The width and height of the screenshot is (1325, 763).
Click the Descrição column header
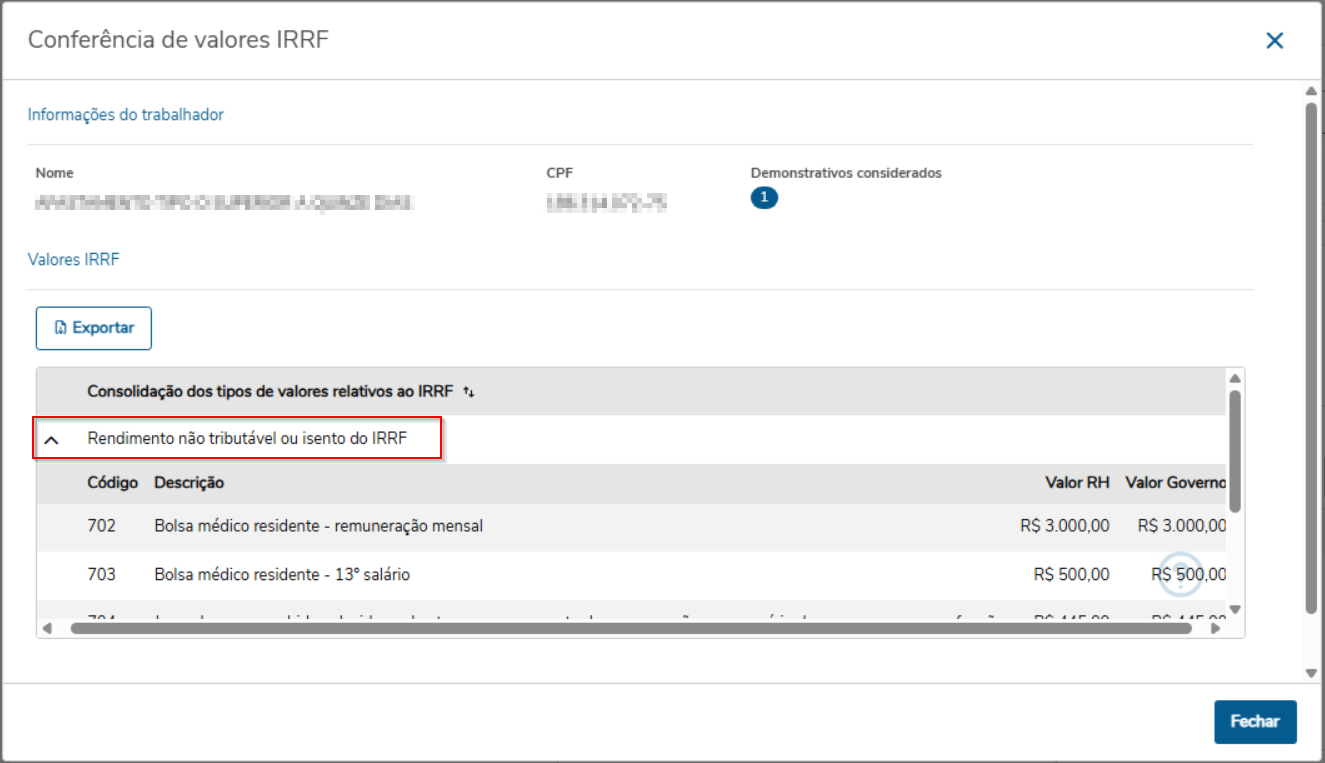[189, 483]
